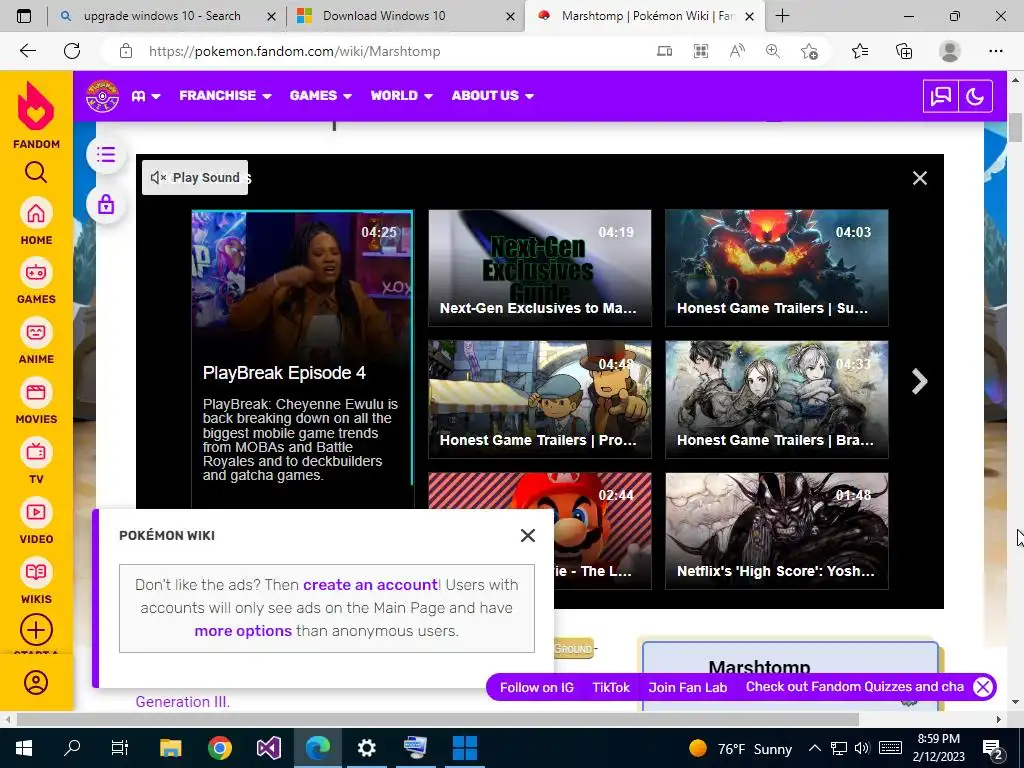Unmute video with Play Sound
This screenshot has height=768, width=1024.
click(195, 178)
